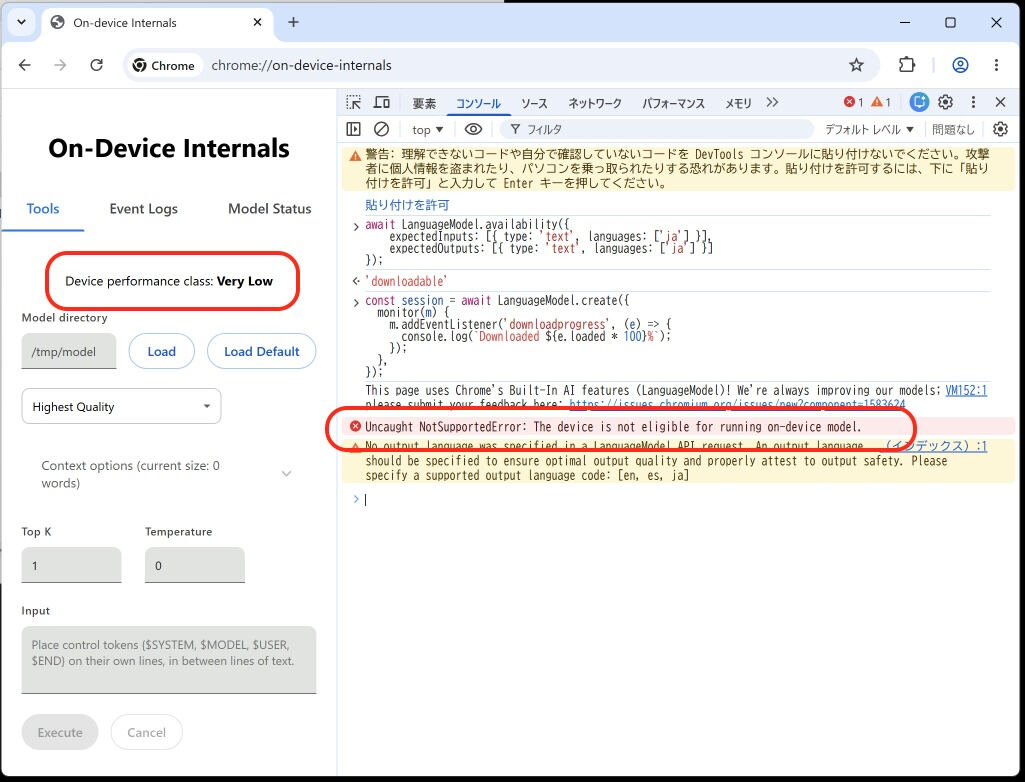Open the ソース panel

pos(534,103)
